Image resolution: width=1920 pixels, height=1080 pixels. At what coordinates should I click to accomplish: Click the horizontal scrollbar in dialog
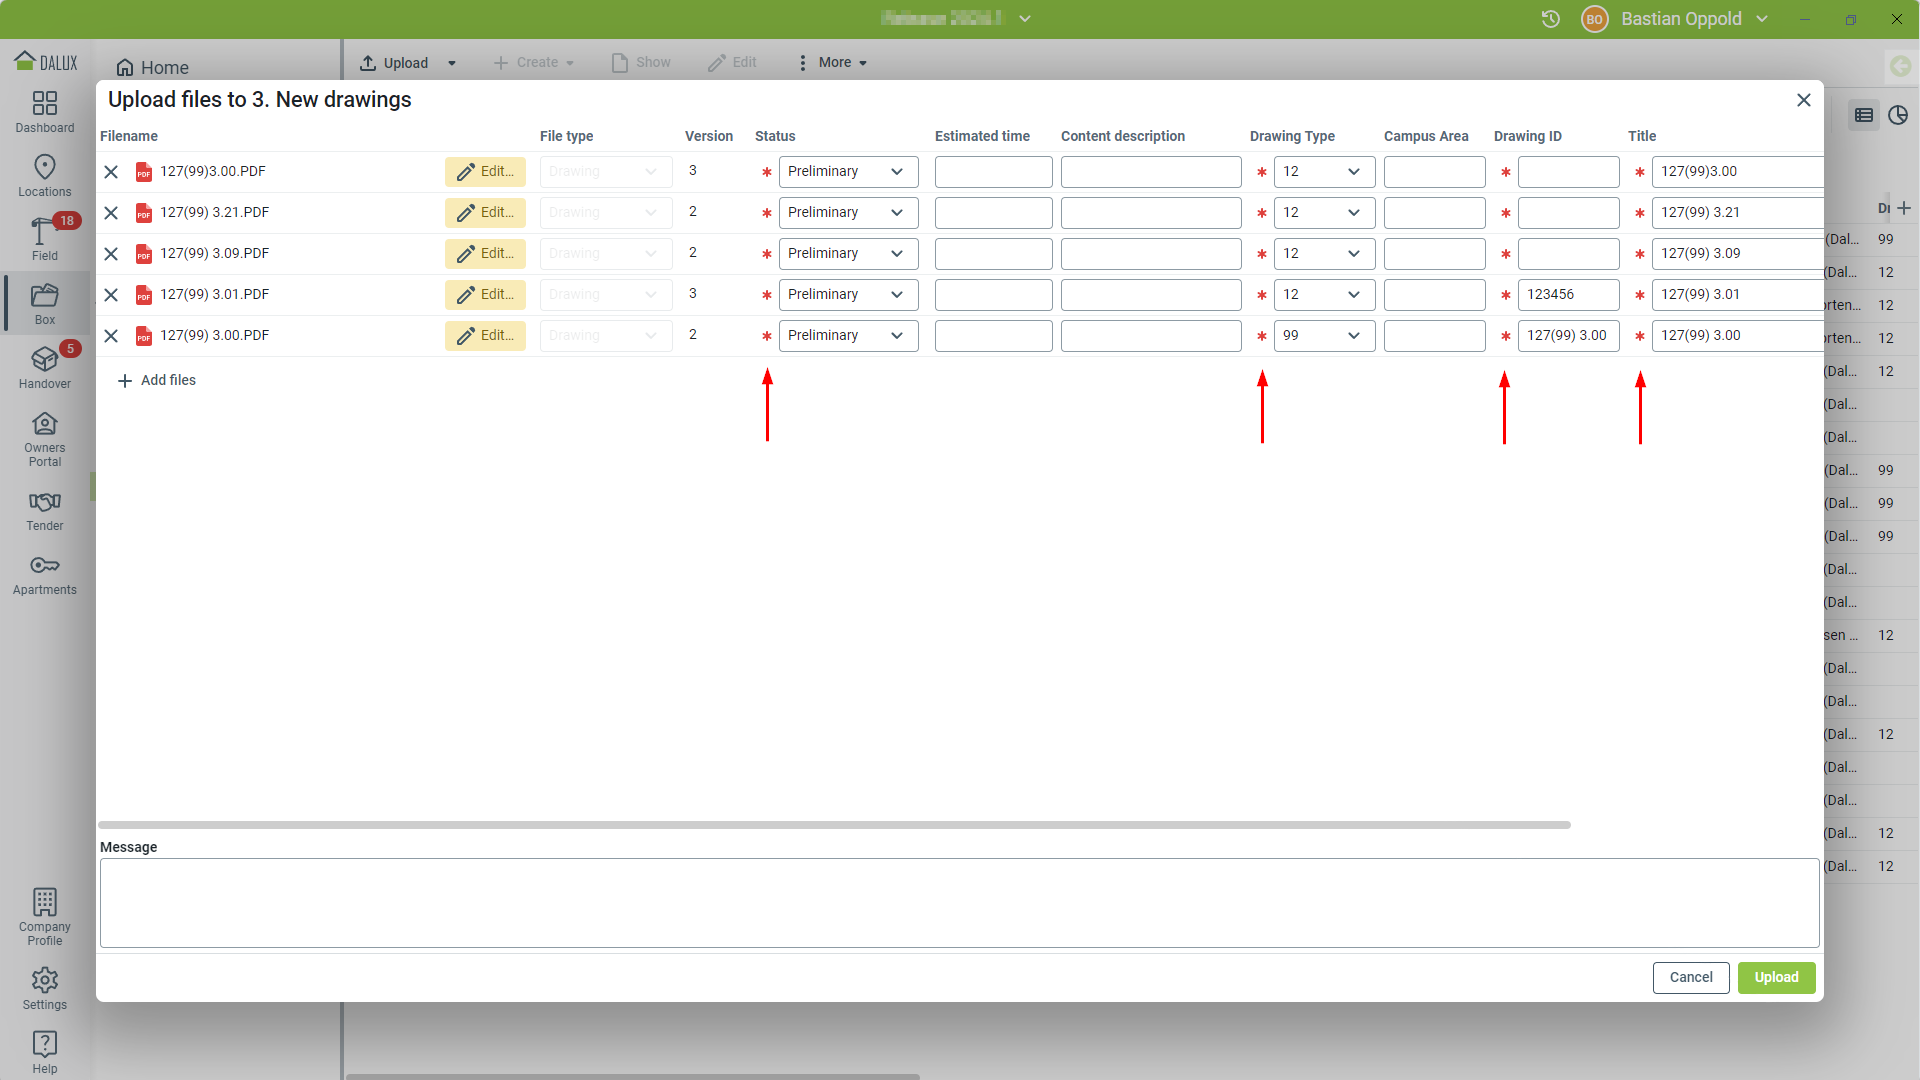tap(834, 825)
